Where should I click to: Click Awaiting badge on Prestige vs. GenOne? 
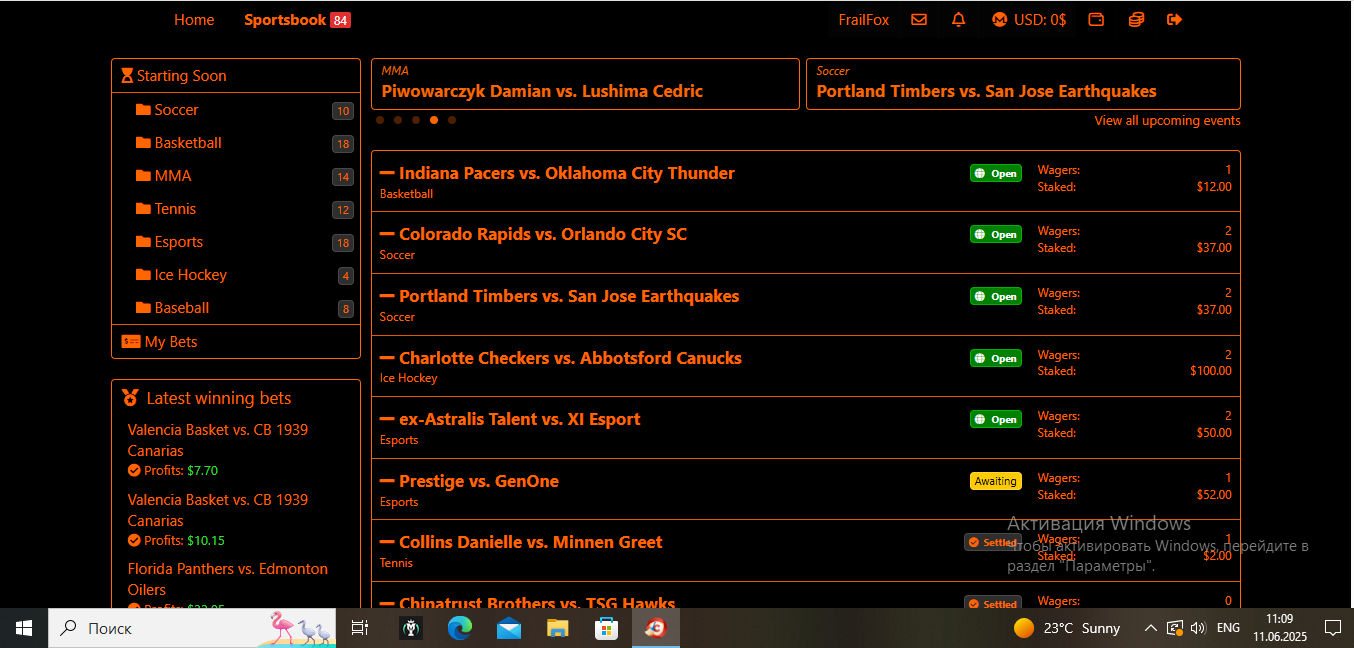pos(996,481)
